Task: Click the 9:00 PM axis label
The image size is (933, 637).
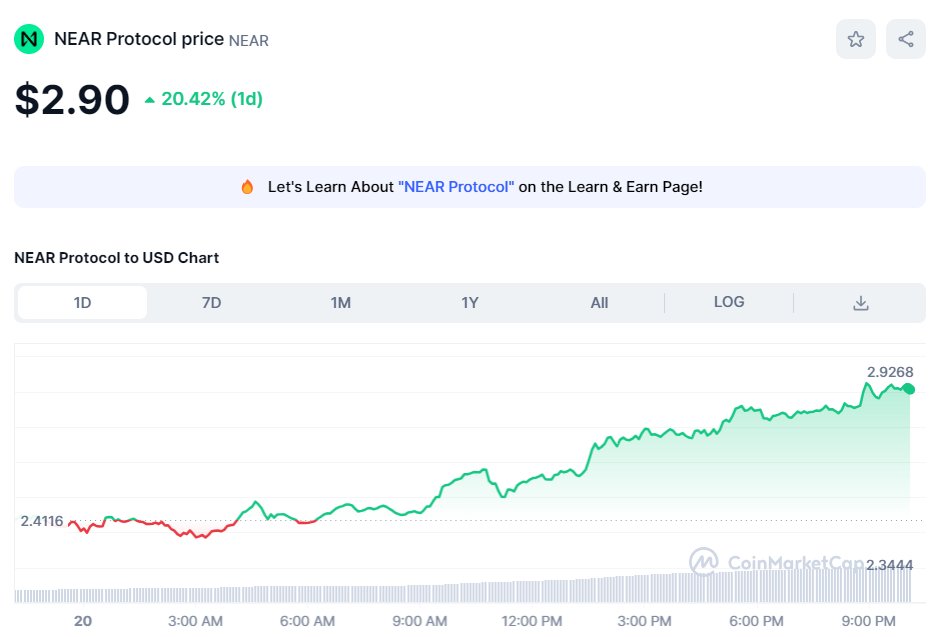Action: [868, 621]
